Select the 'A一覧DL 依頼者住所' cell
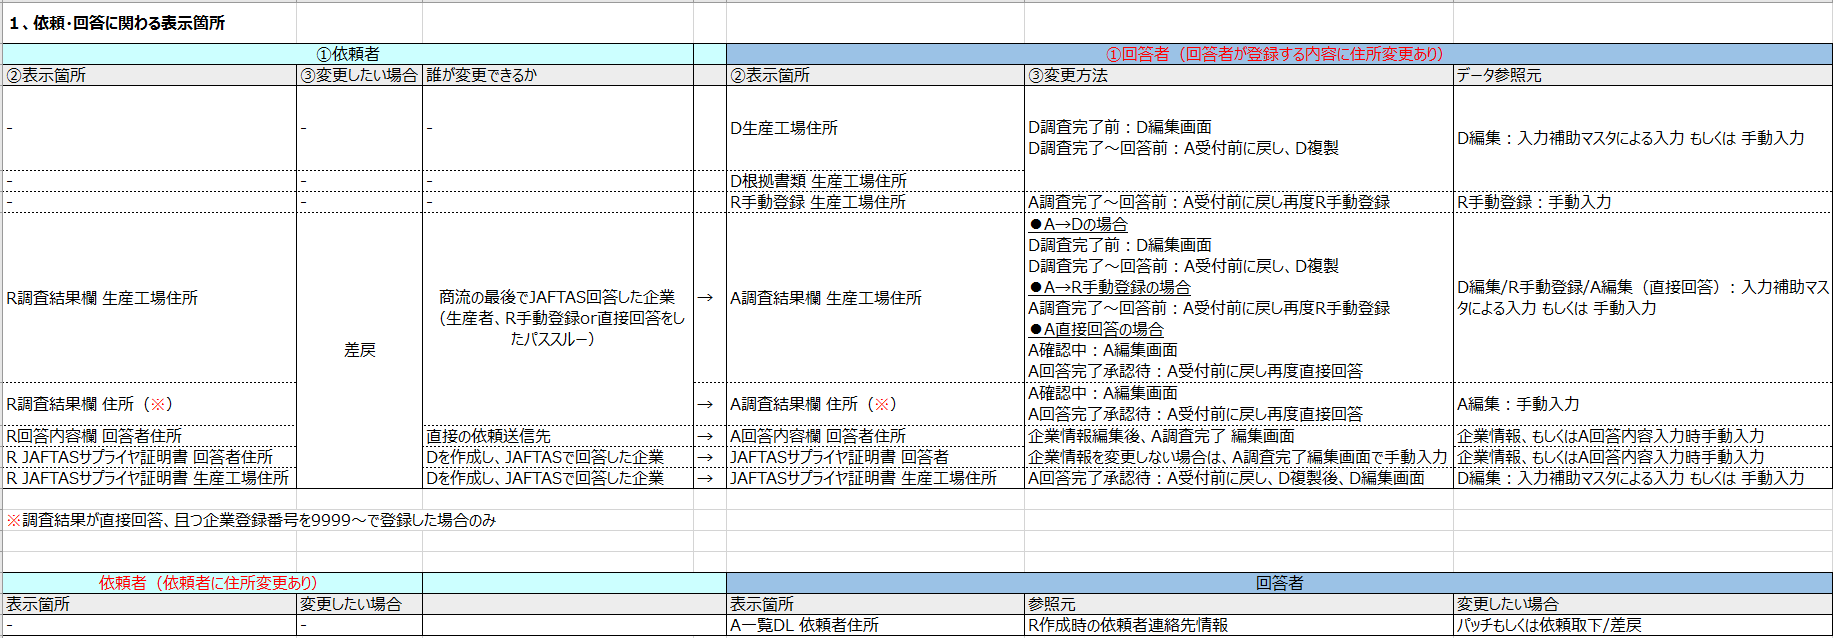This screenshot has height=638, width=1833. coord(804,625)
